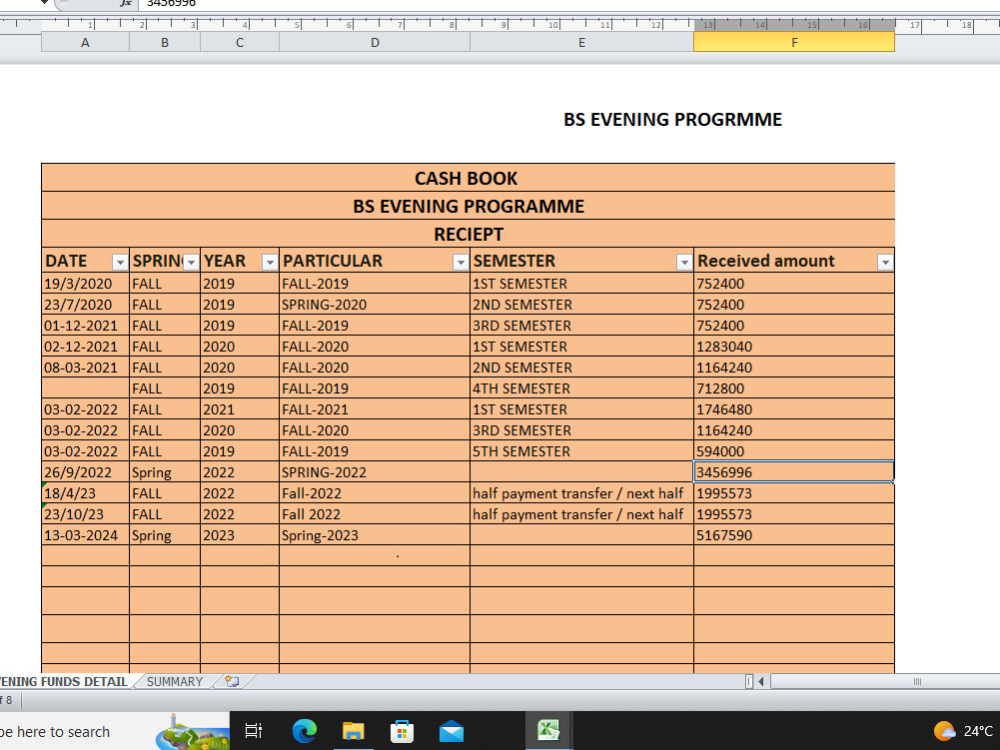Screen dimensions: 1000x750
Task: Select column D header
Action: (375, 42)
